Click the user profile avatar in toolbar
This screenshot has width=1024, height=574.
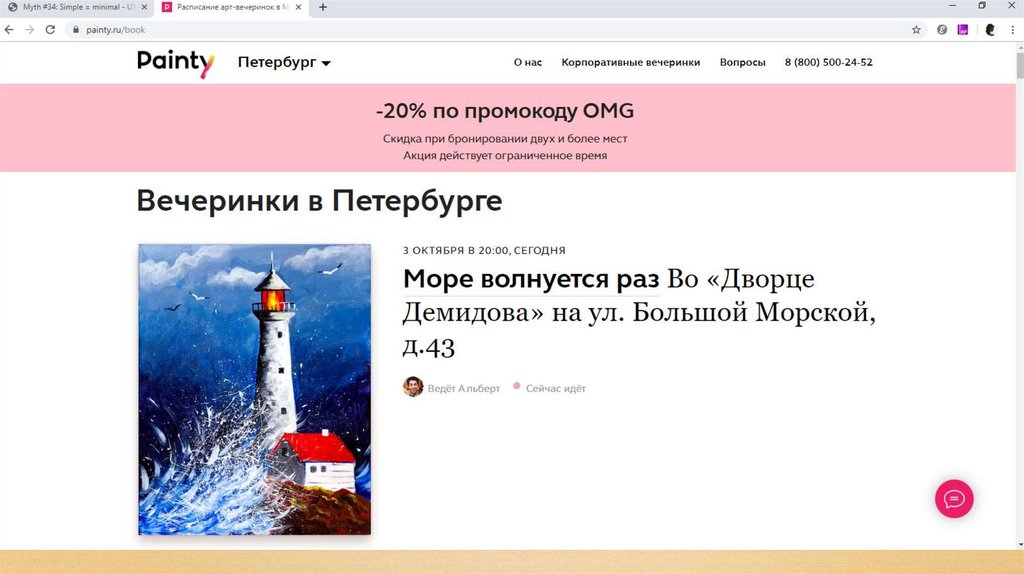coord(990,29)
